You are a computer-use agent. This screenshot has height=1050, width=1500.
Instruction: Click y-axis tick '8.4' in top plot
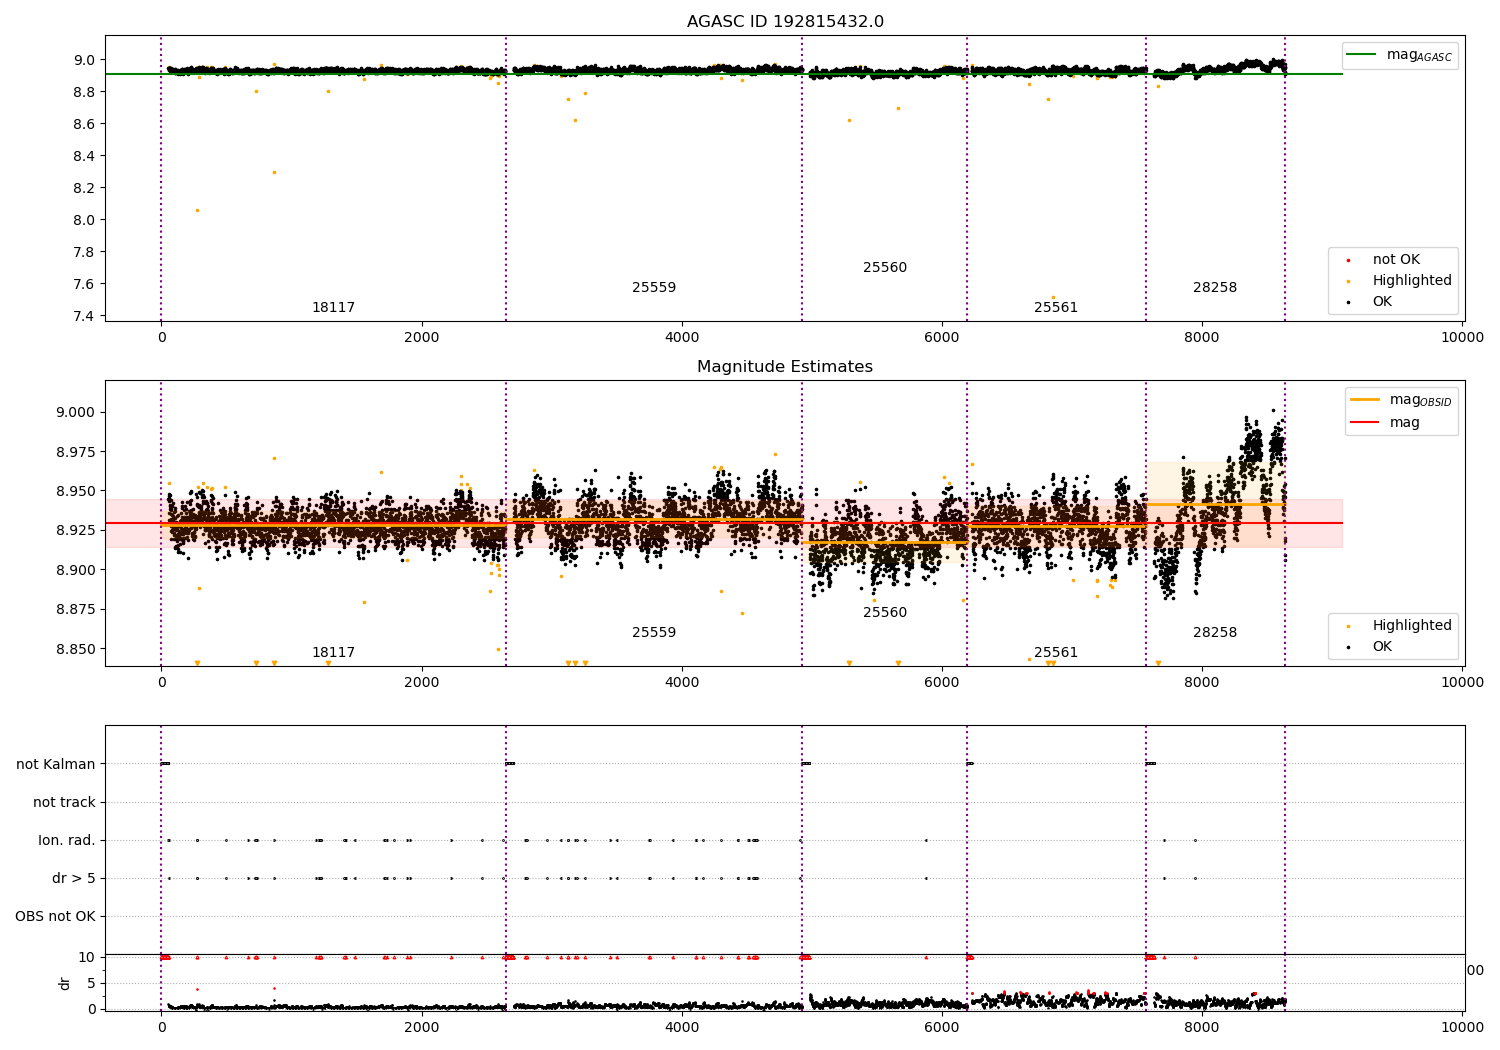(84, 156)
